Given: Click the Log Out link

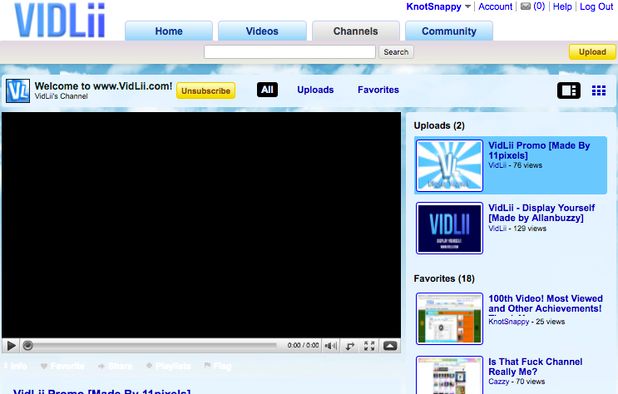Looking at the screenshot, I should (x=596, y=6).
